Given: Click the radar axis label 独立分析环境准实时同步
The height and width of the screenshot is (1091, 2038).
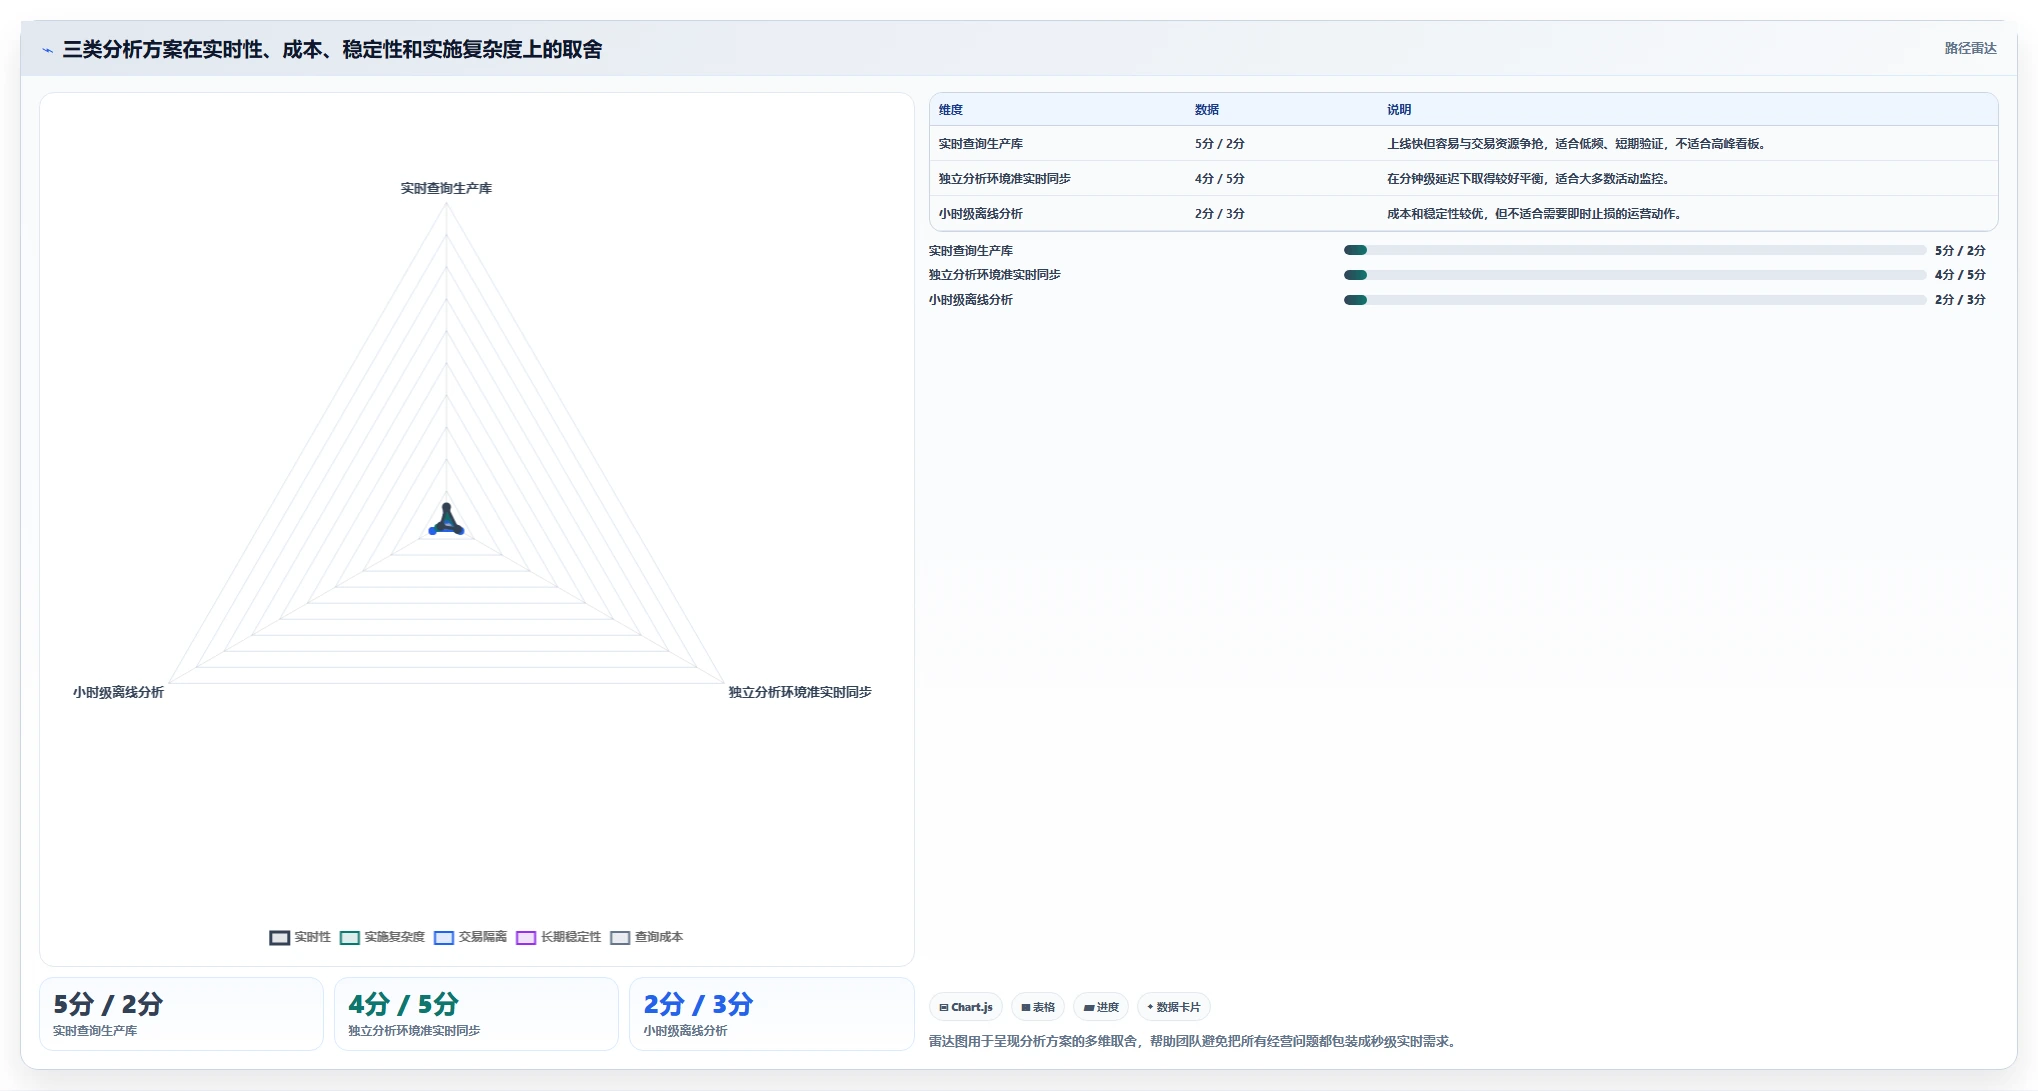Looking at the screenshot, I should [800, 692].
